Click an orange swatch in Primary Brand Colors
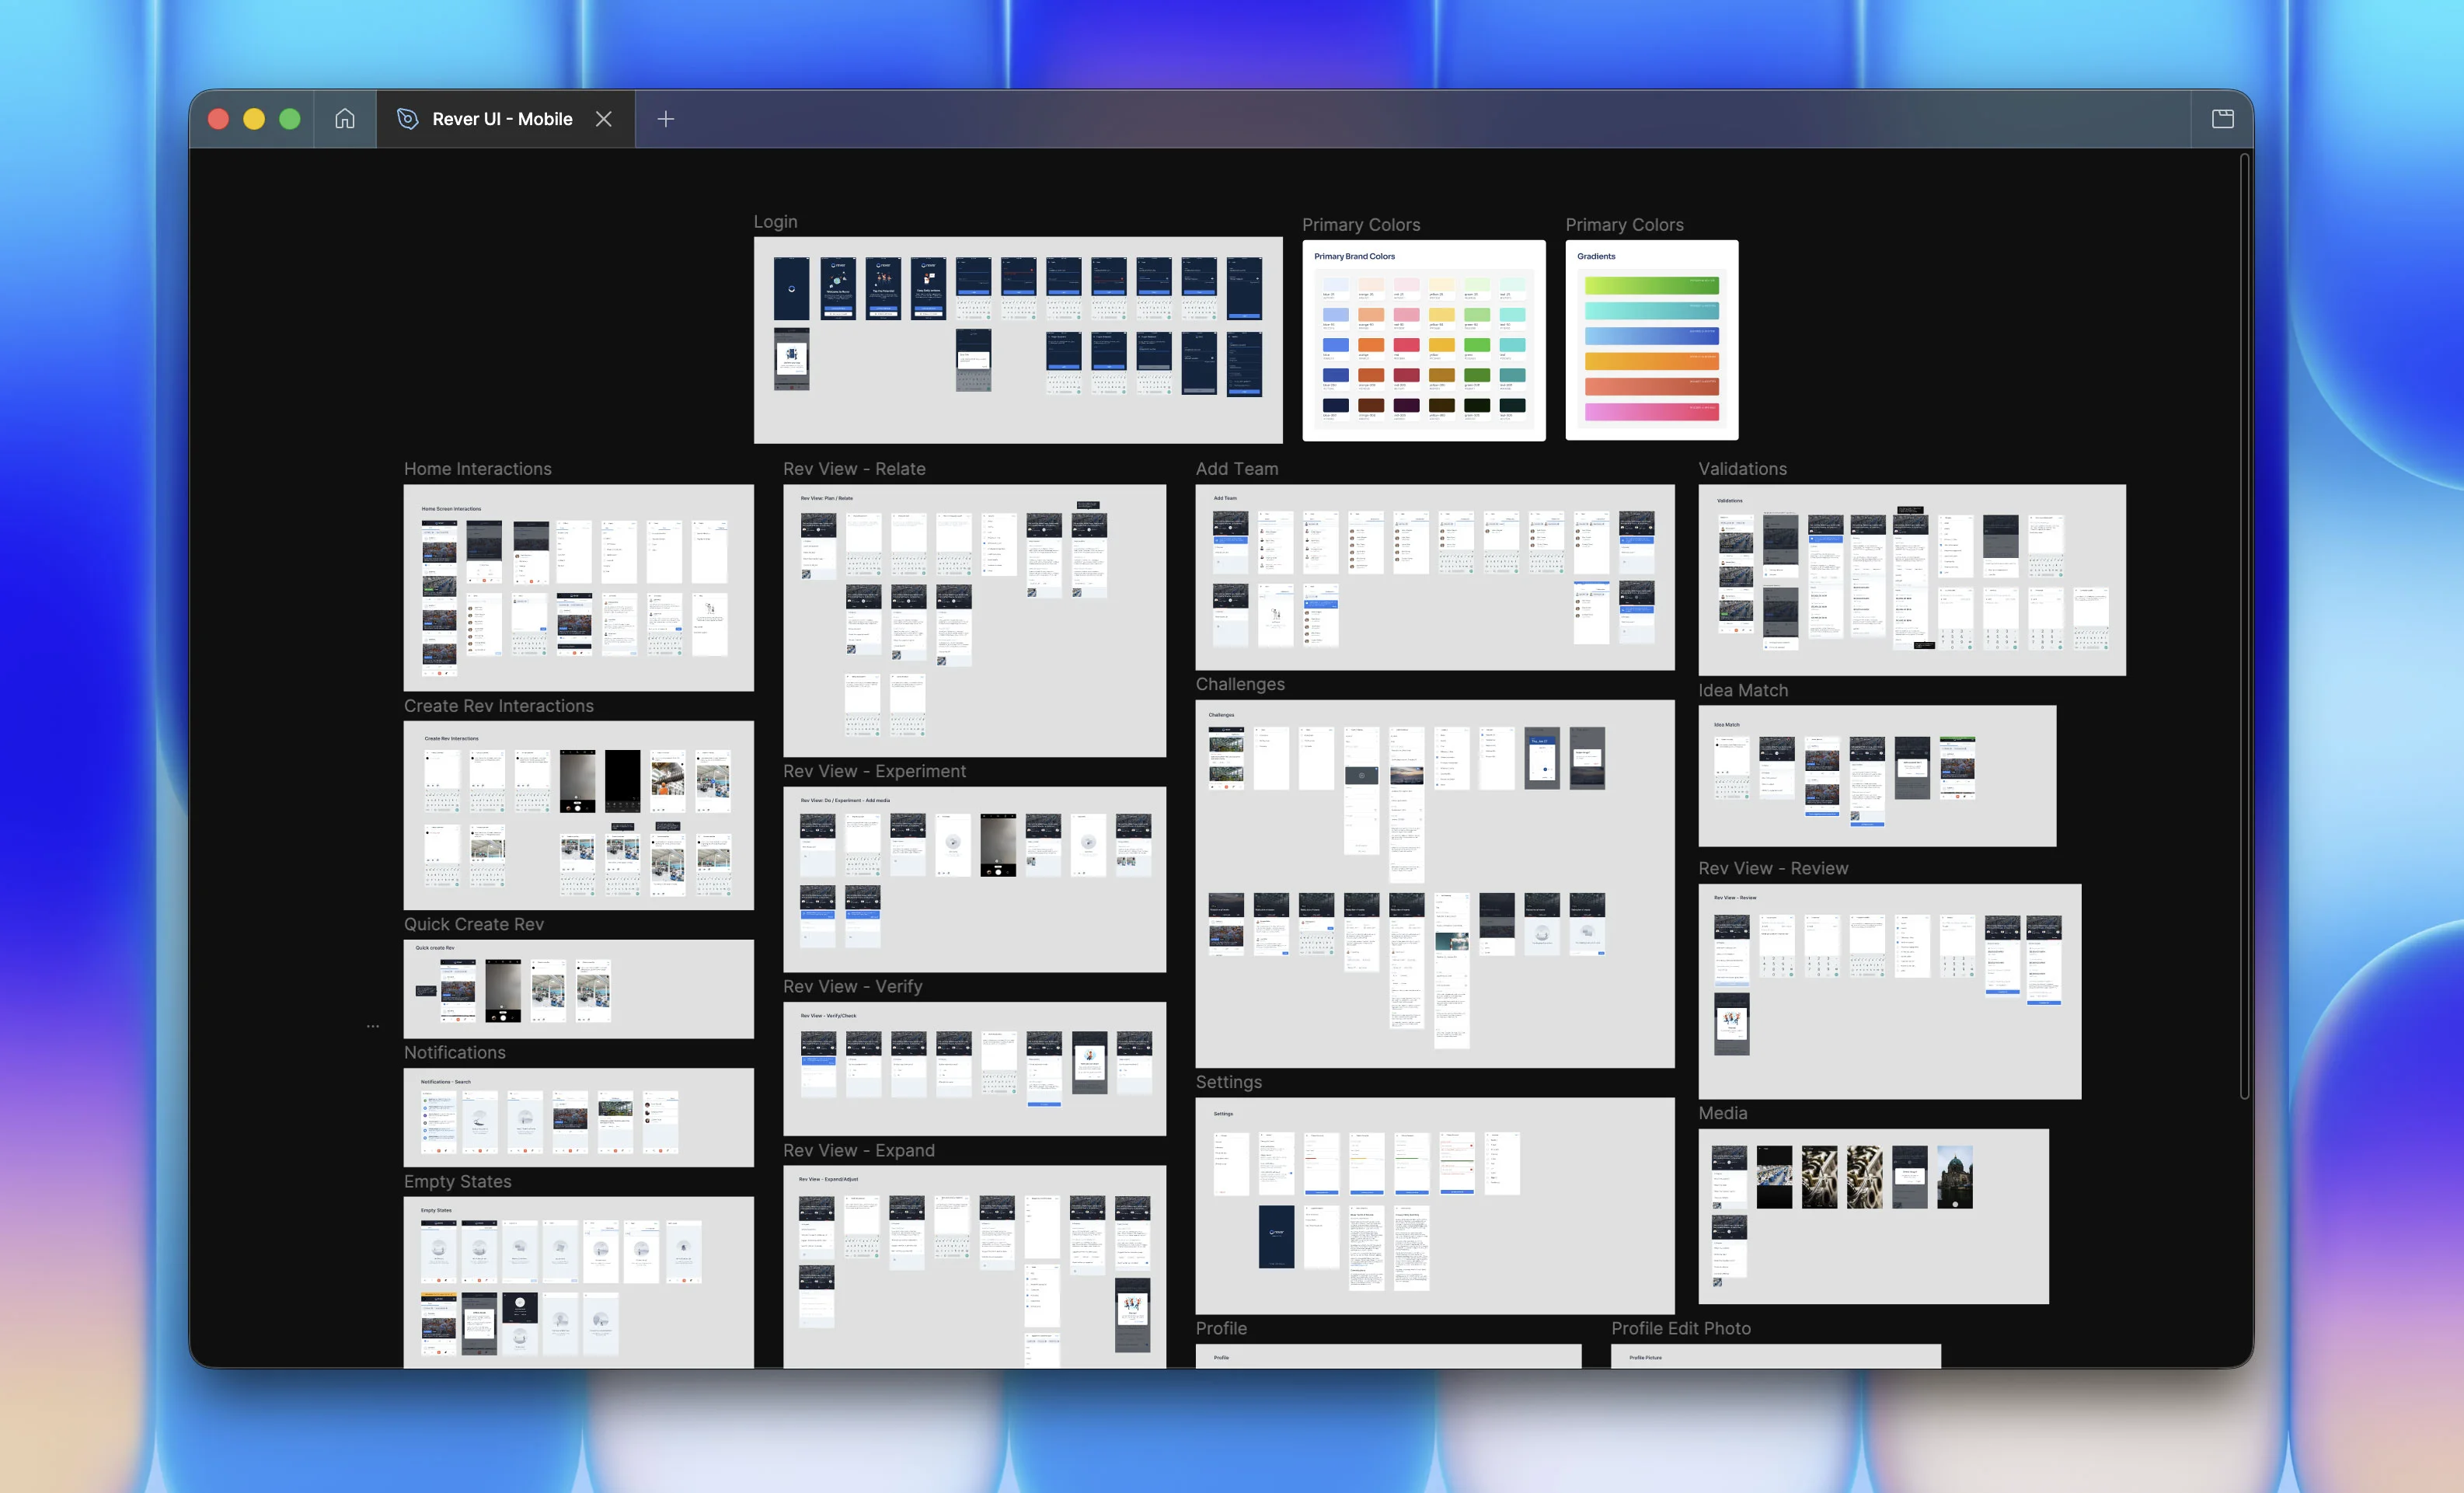Viewport: 2464px width, 1493px height. tap(1372, 345)
